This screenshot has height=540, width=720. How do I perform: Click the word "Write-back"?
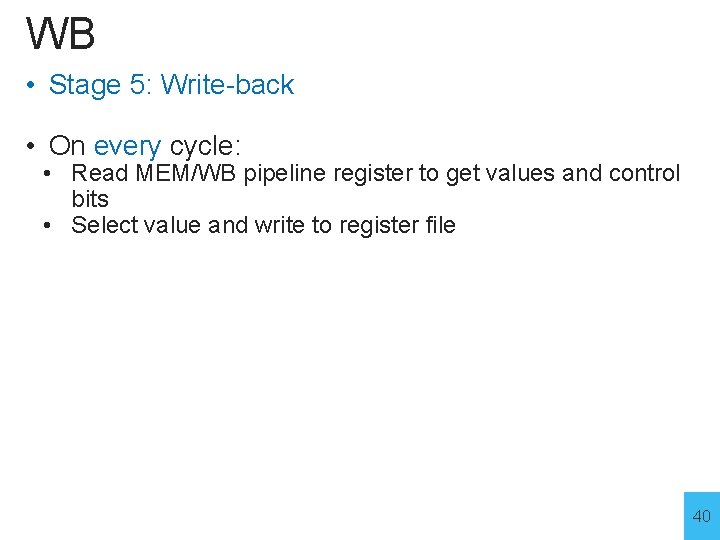click(x=227, y=85)
